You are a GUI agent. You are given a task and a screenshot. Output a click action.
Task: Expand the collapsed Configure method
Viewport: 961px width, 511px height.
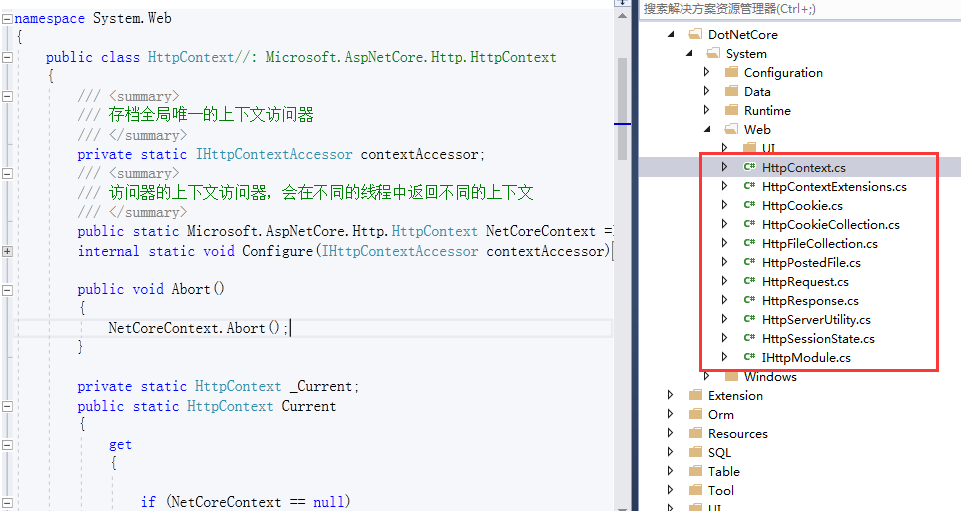click(x=7, y=251)
